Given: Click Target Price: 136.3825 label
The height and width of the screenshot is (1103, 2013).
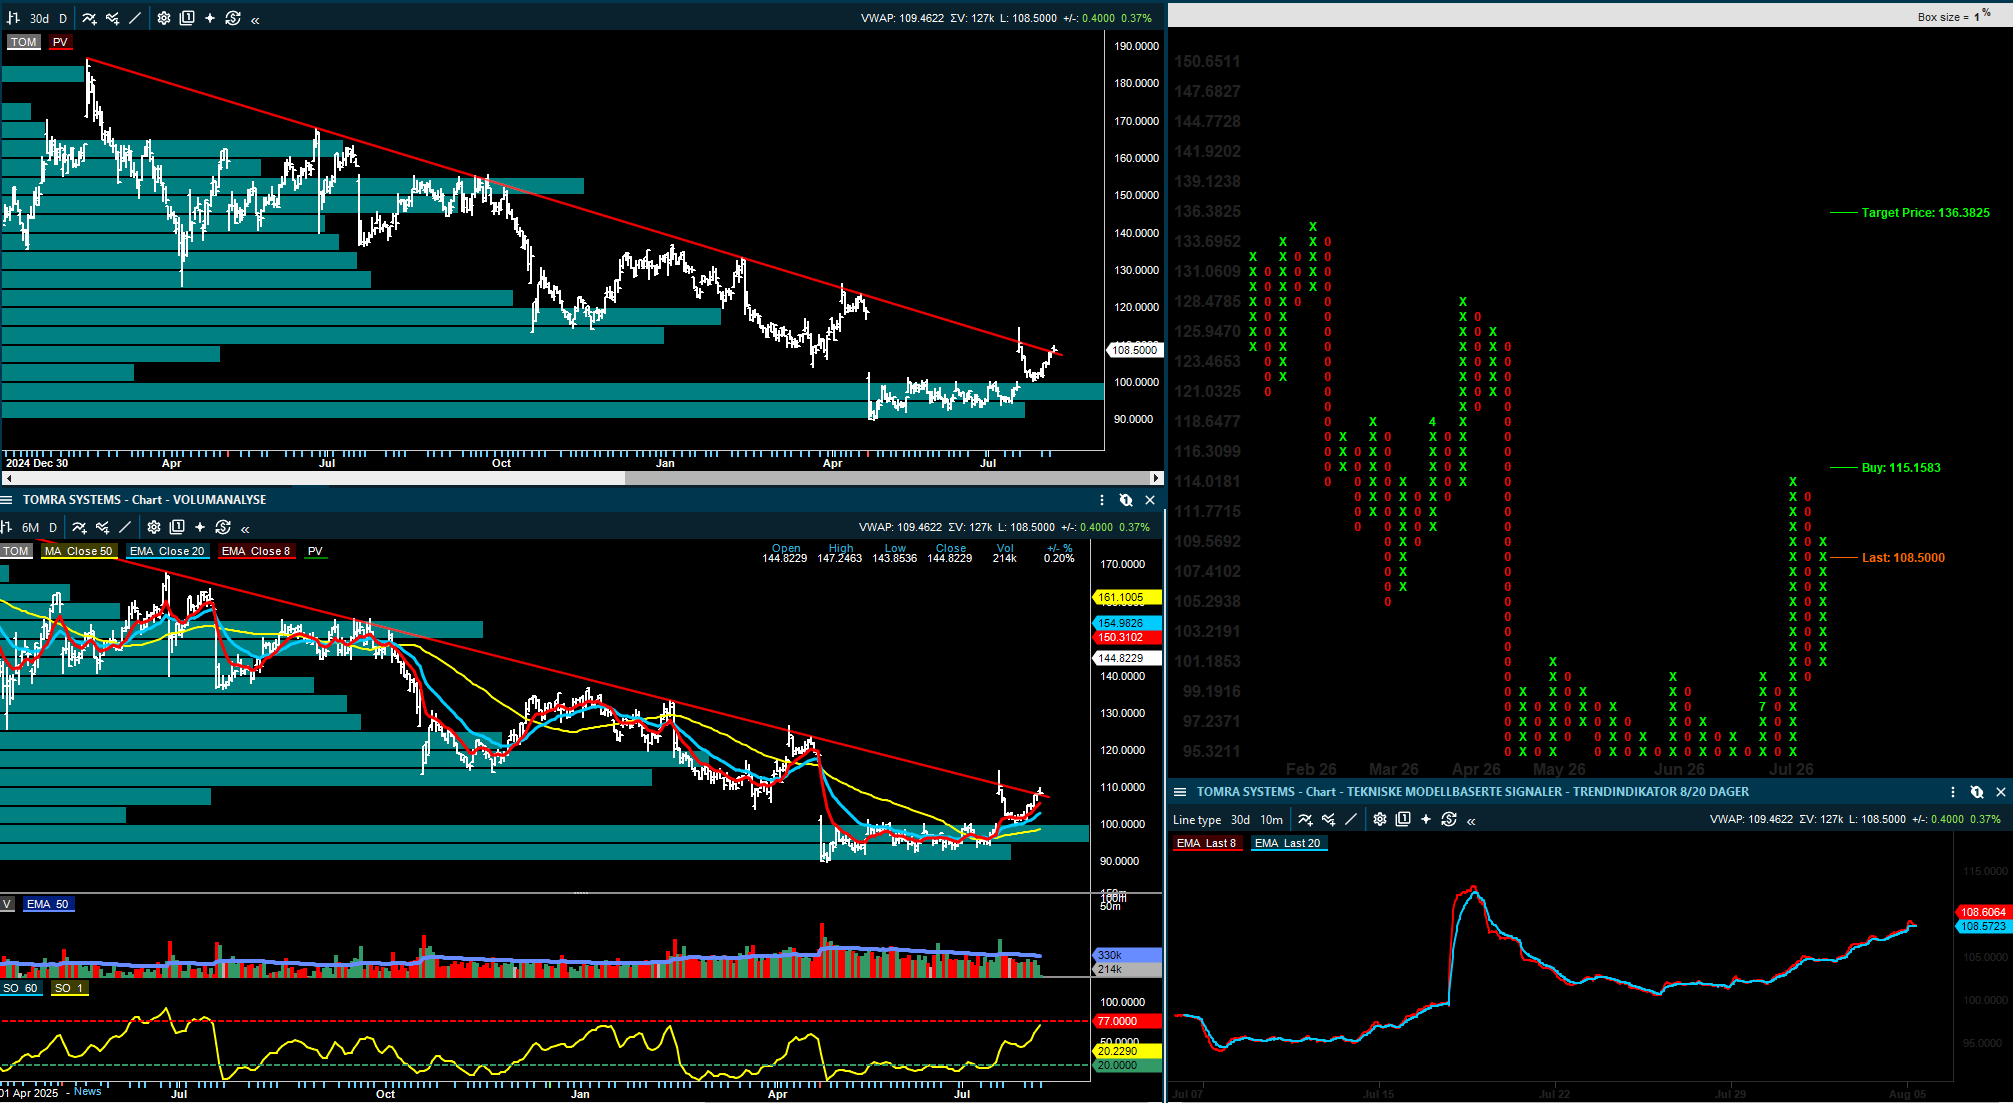Looking at the screenshot, I should click(x=1925, y=213).
